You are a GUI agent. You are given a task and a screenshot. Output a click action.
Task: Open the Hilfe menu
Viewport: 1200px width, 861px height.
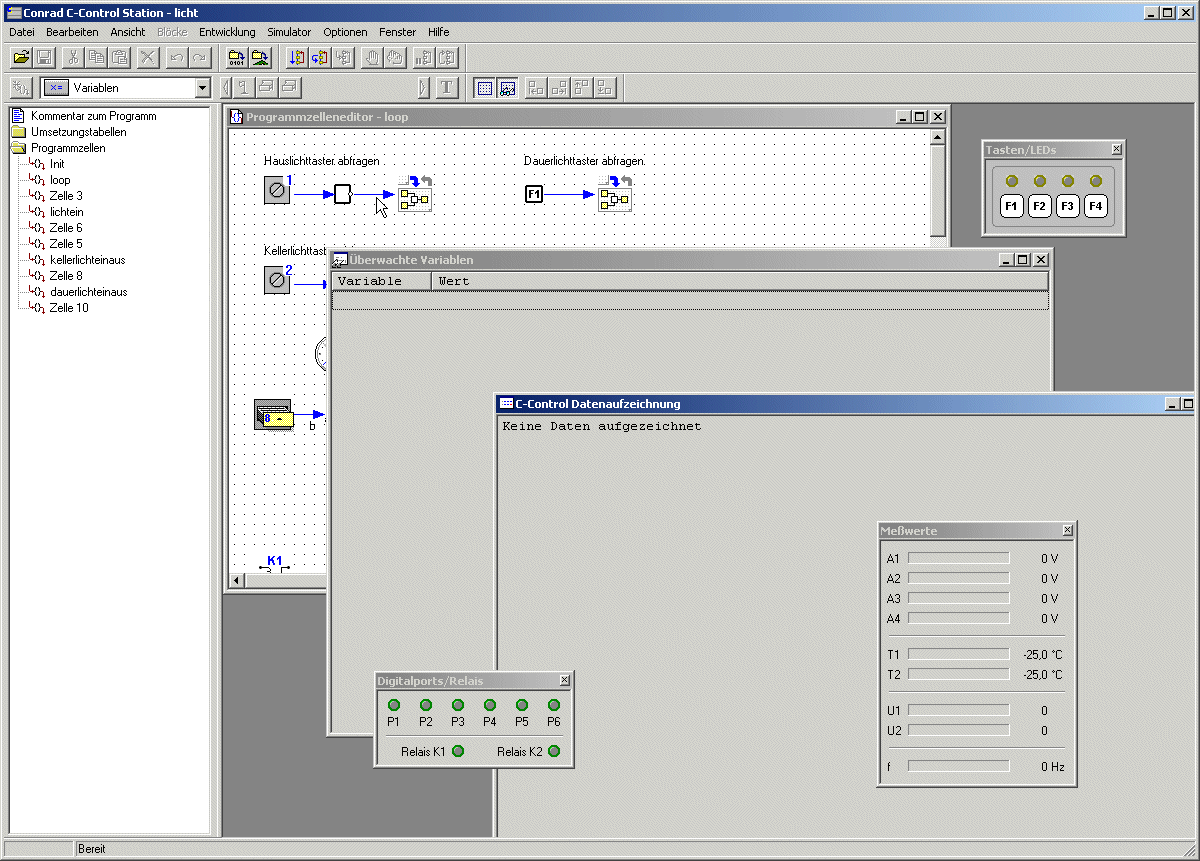pyautogui.click(x=439, y=32)
